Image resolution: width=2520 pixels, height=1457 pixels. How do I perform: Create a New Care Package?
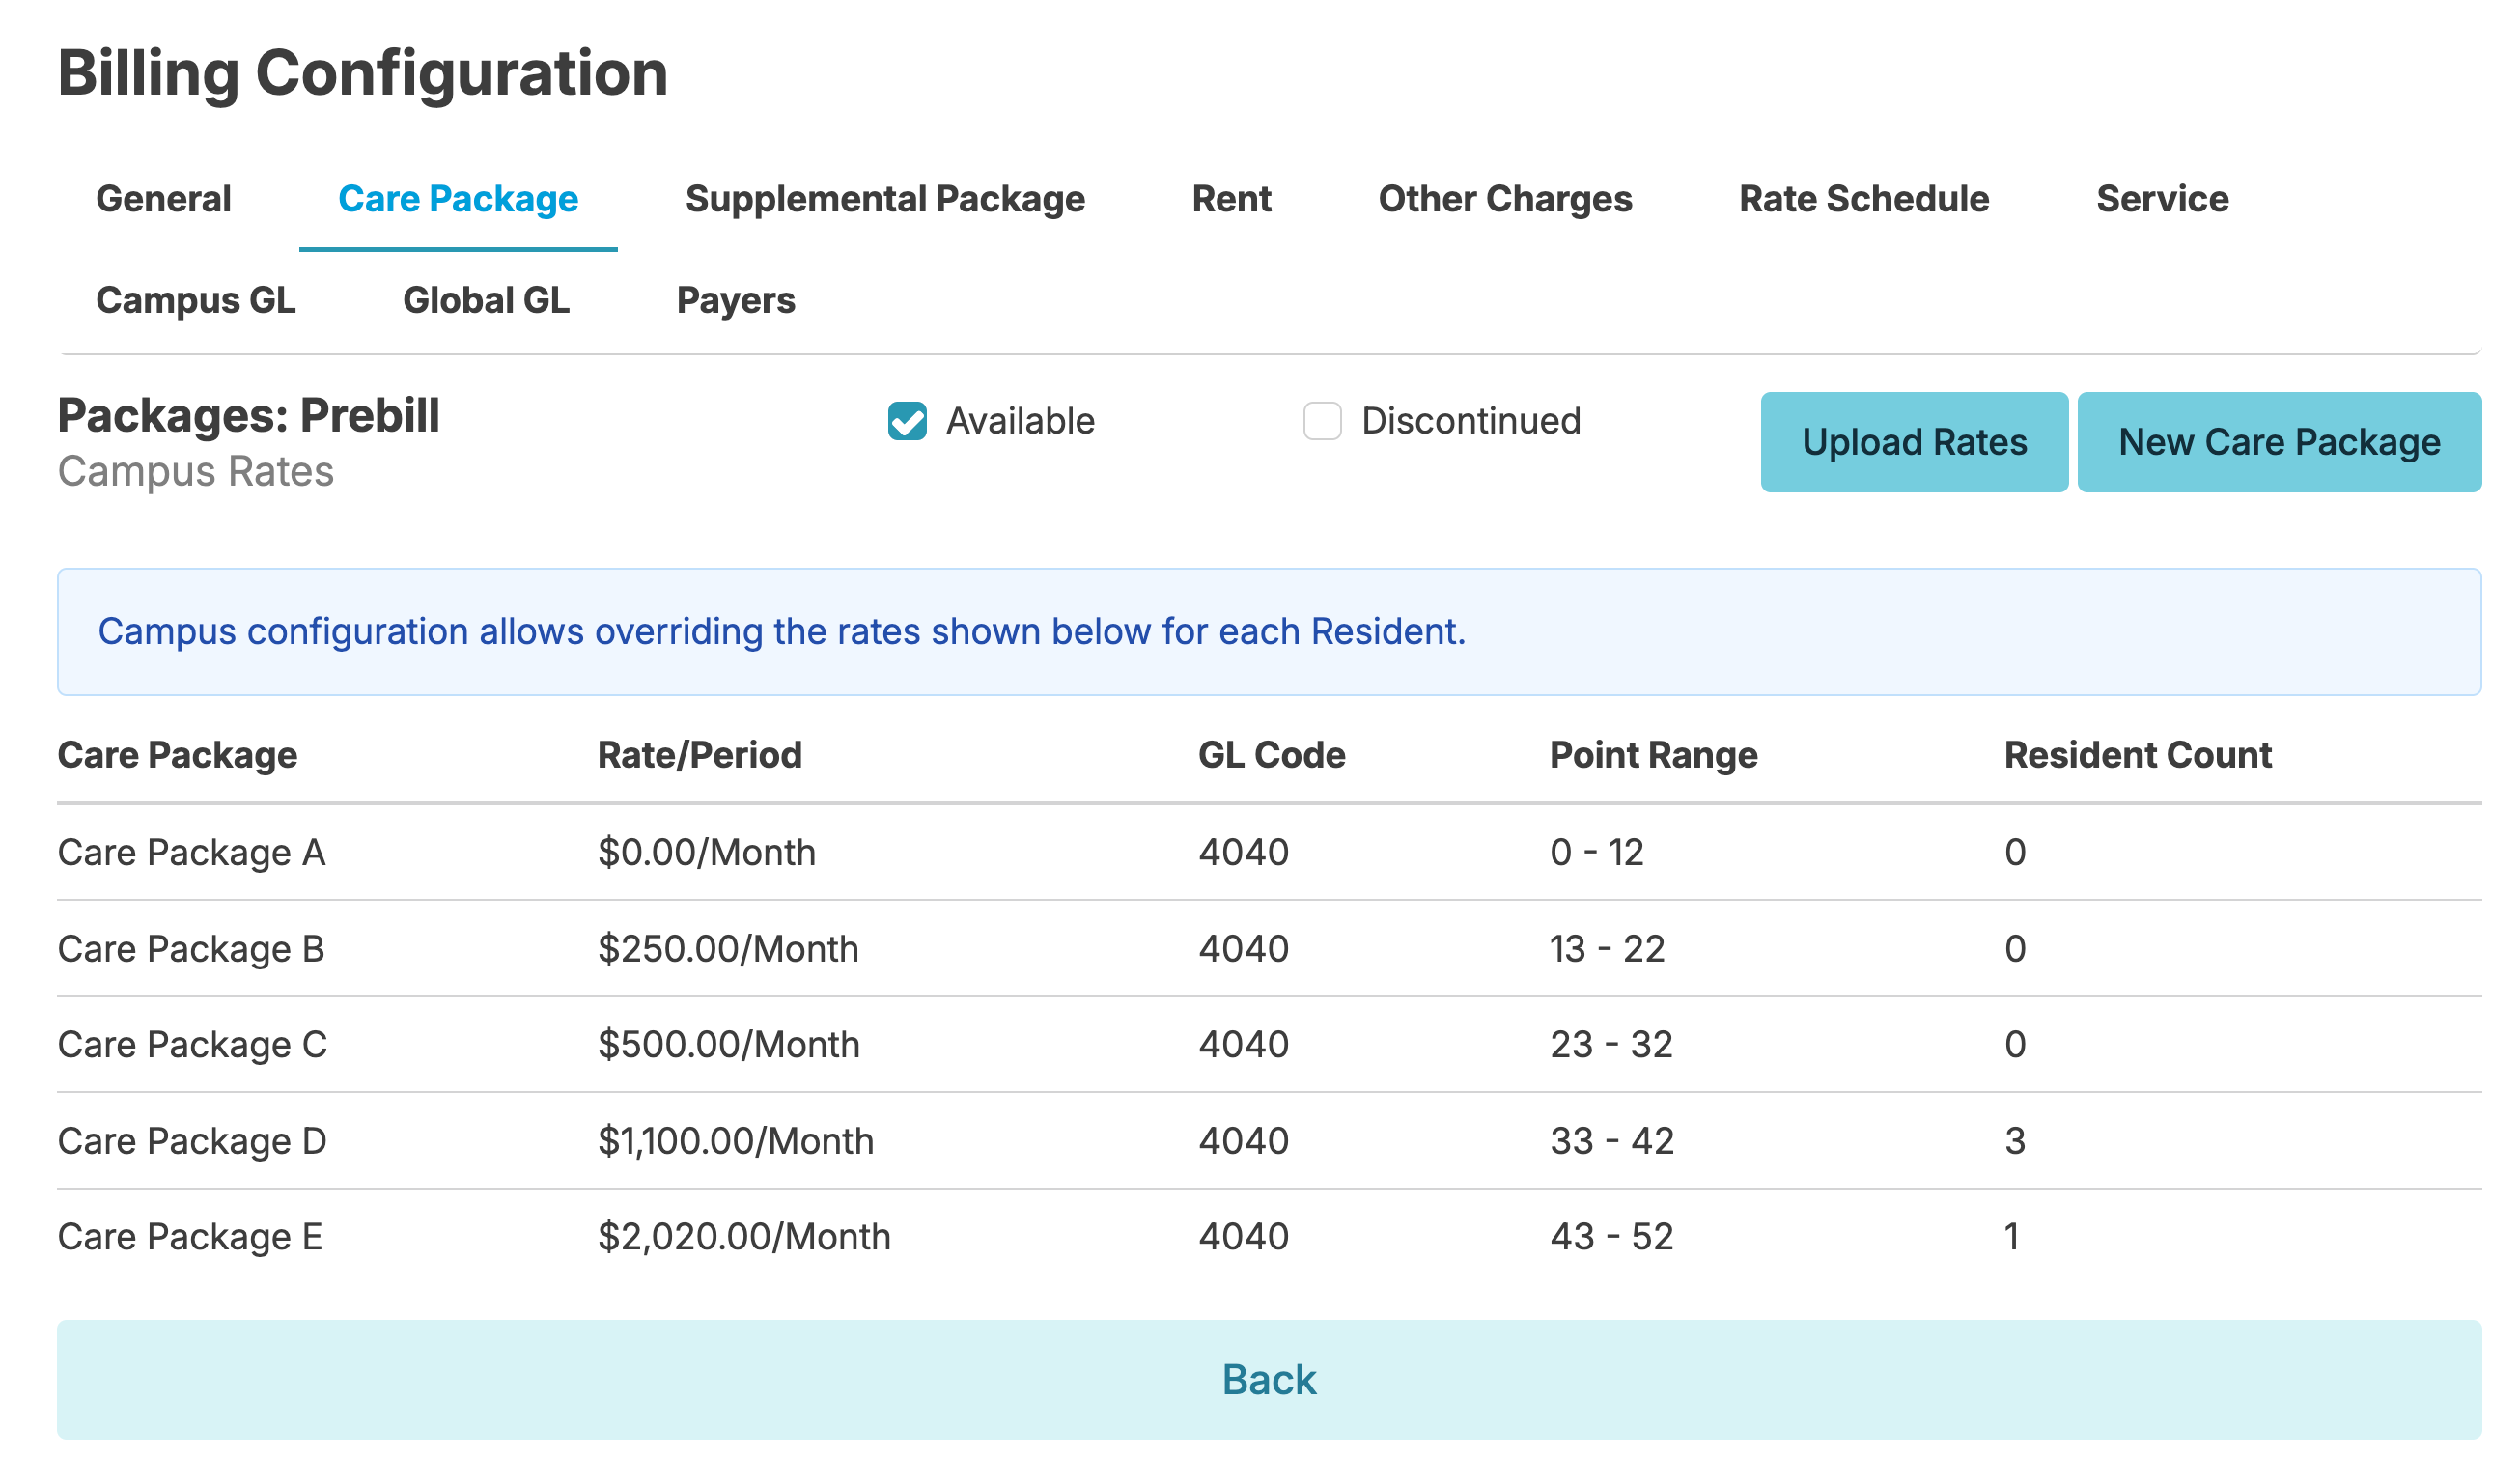[2278, 442]
